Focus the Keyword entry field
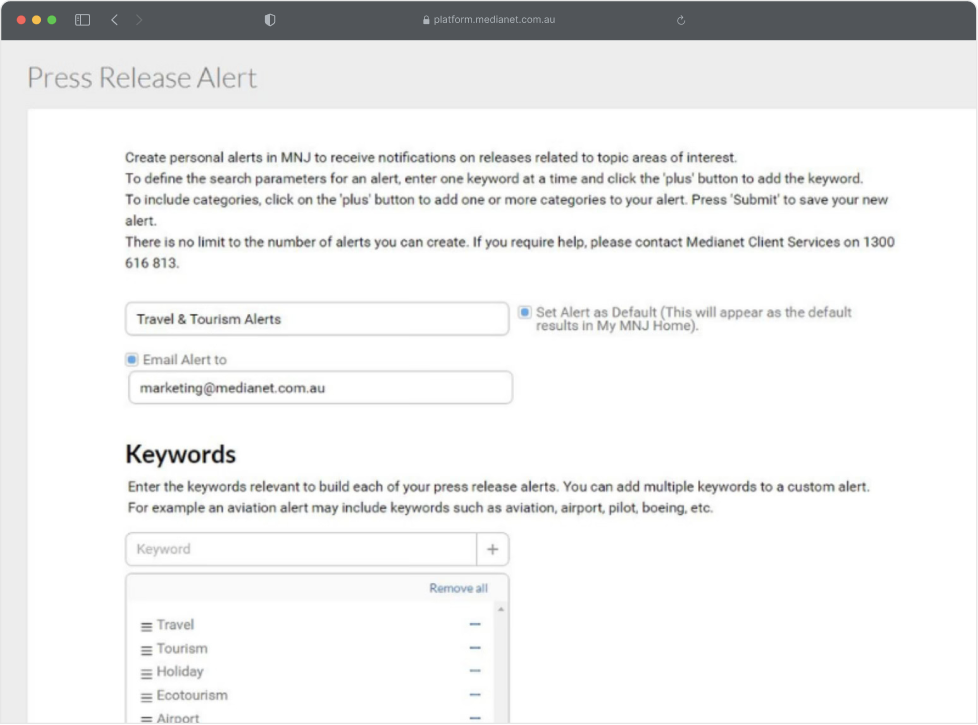This screenshot has width=978, height=725. [301, 549]
